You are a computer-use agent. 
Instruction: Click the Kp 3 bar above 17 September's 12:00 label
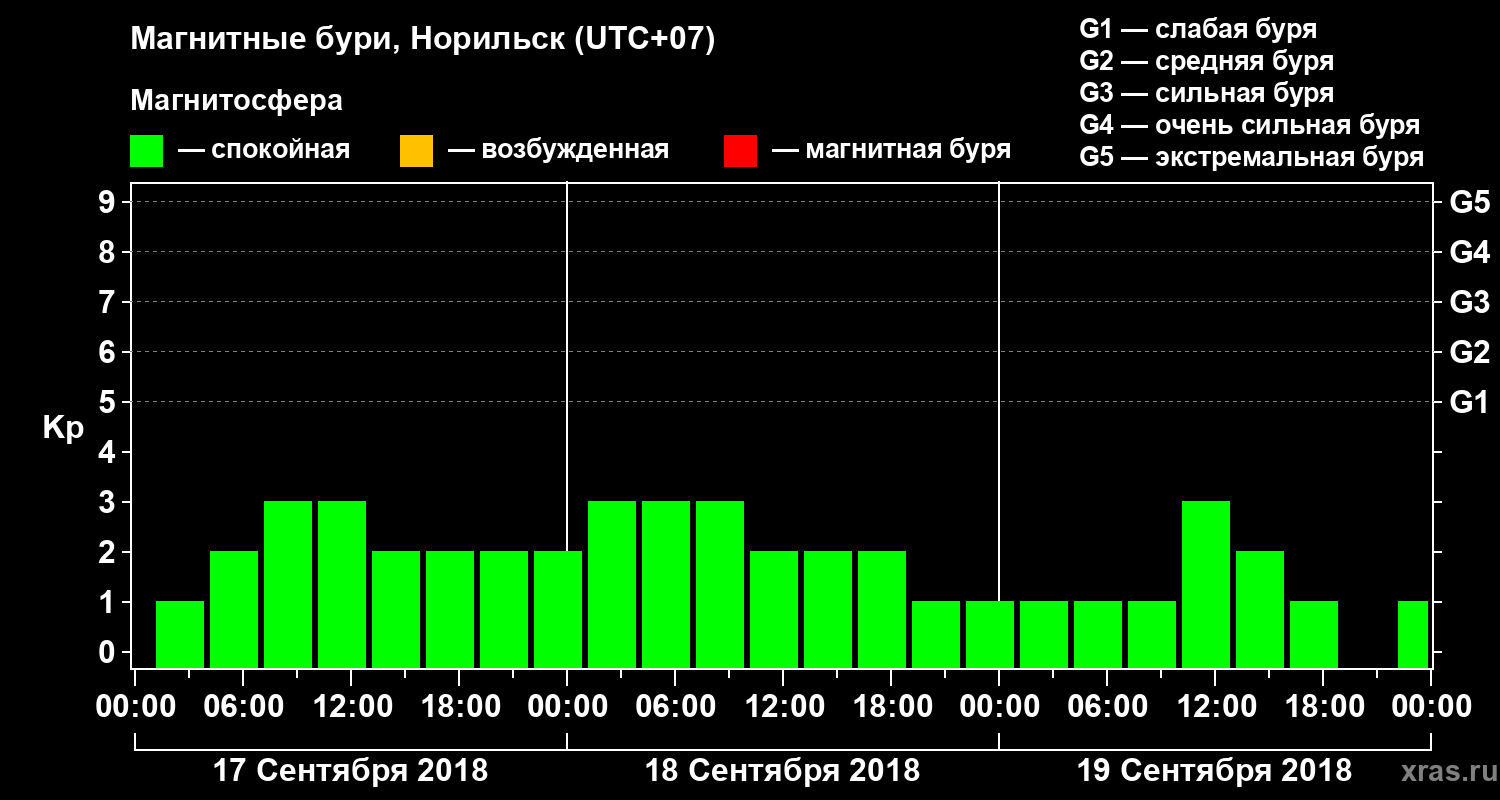[342, 584]
